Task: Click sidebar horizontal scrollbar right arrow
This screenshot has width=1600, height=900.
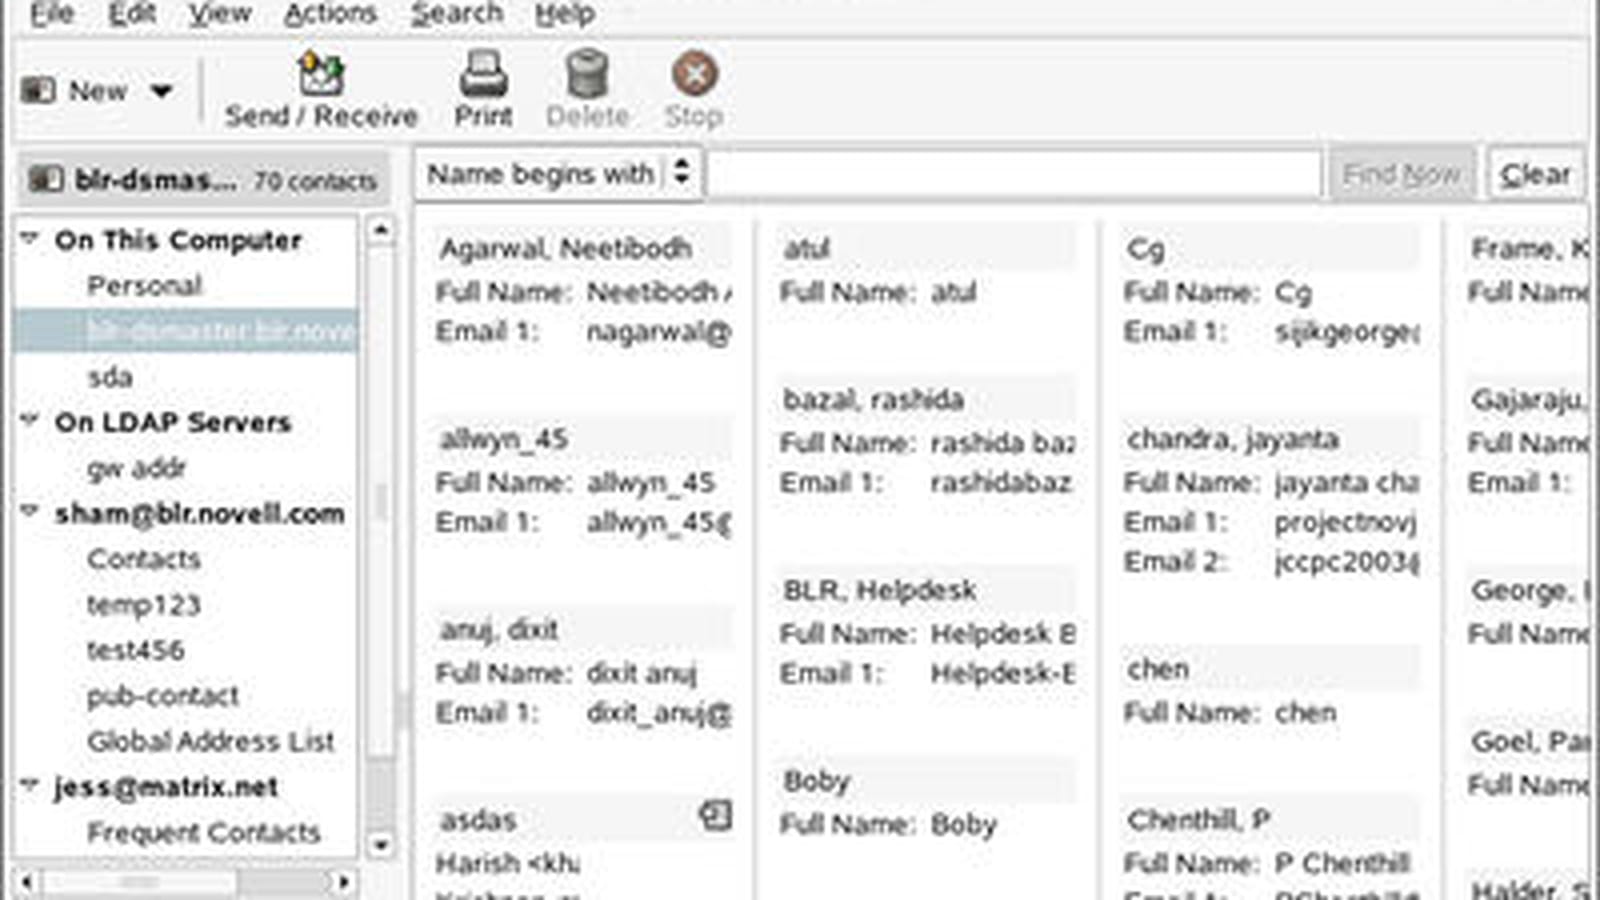Action: [x=343, y=882]
